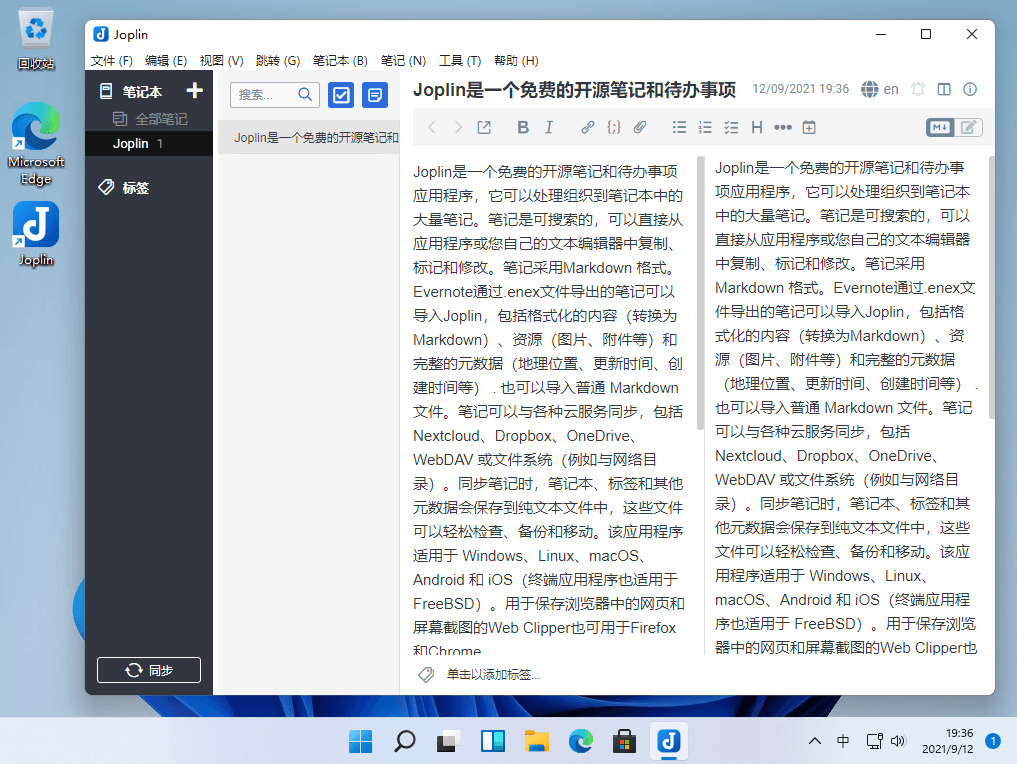This screenshot has height=764, width=1017.
Task: Insert a numbered list
Action: pyautogui.click(x=705, y=127)
